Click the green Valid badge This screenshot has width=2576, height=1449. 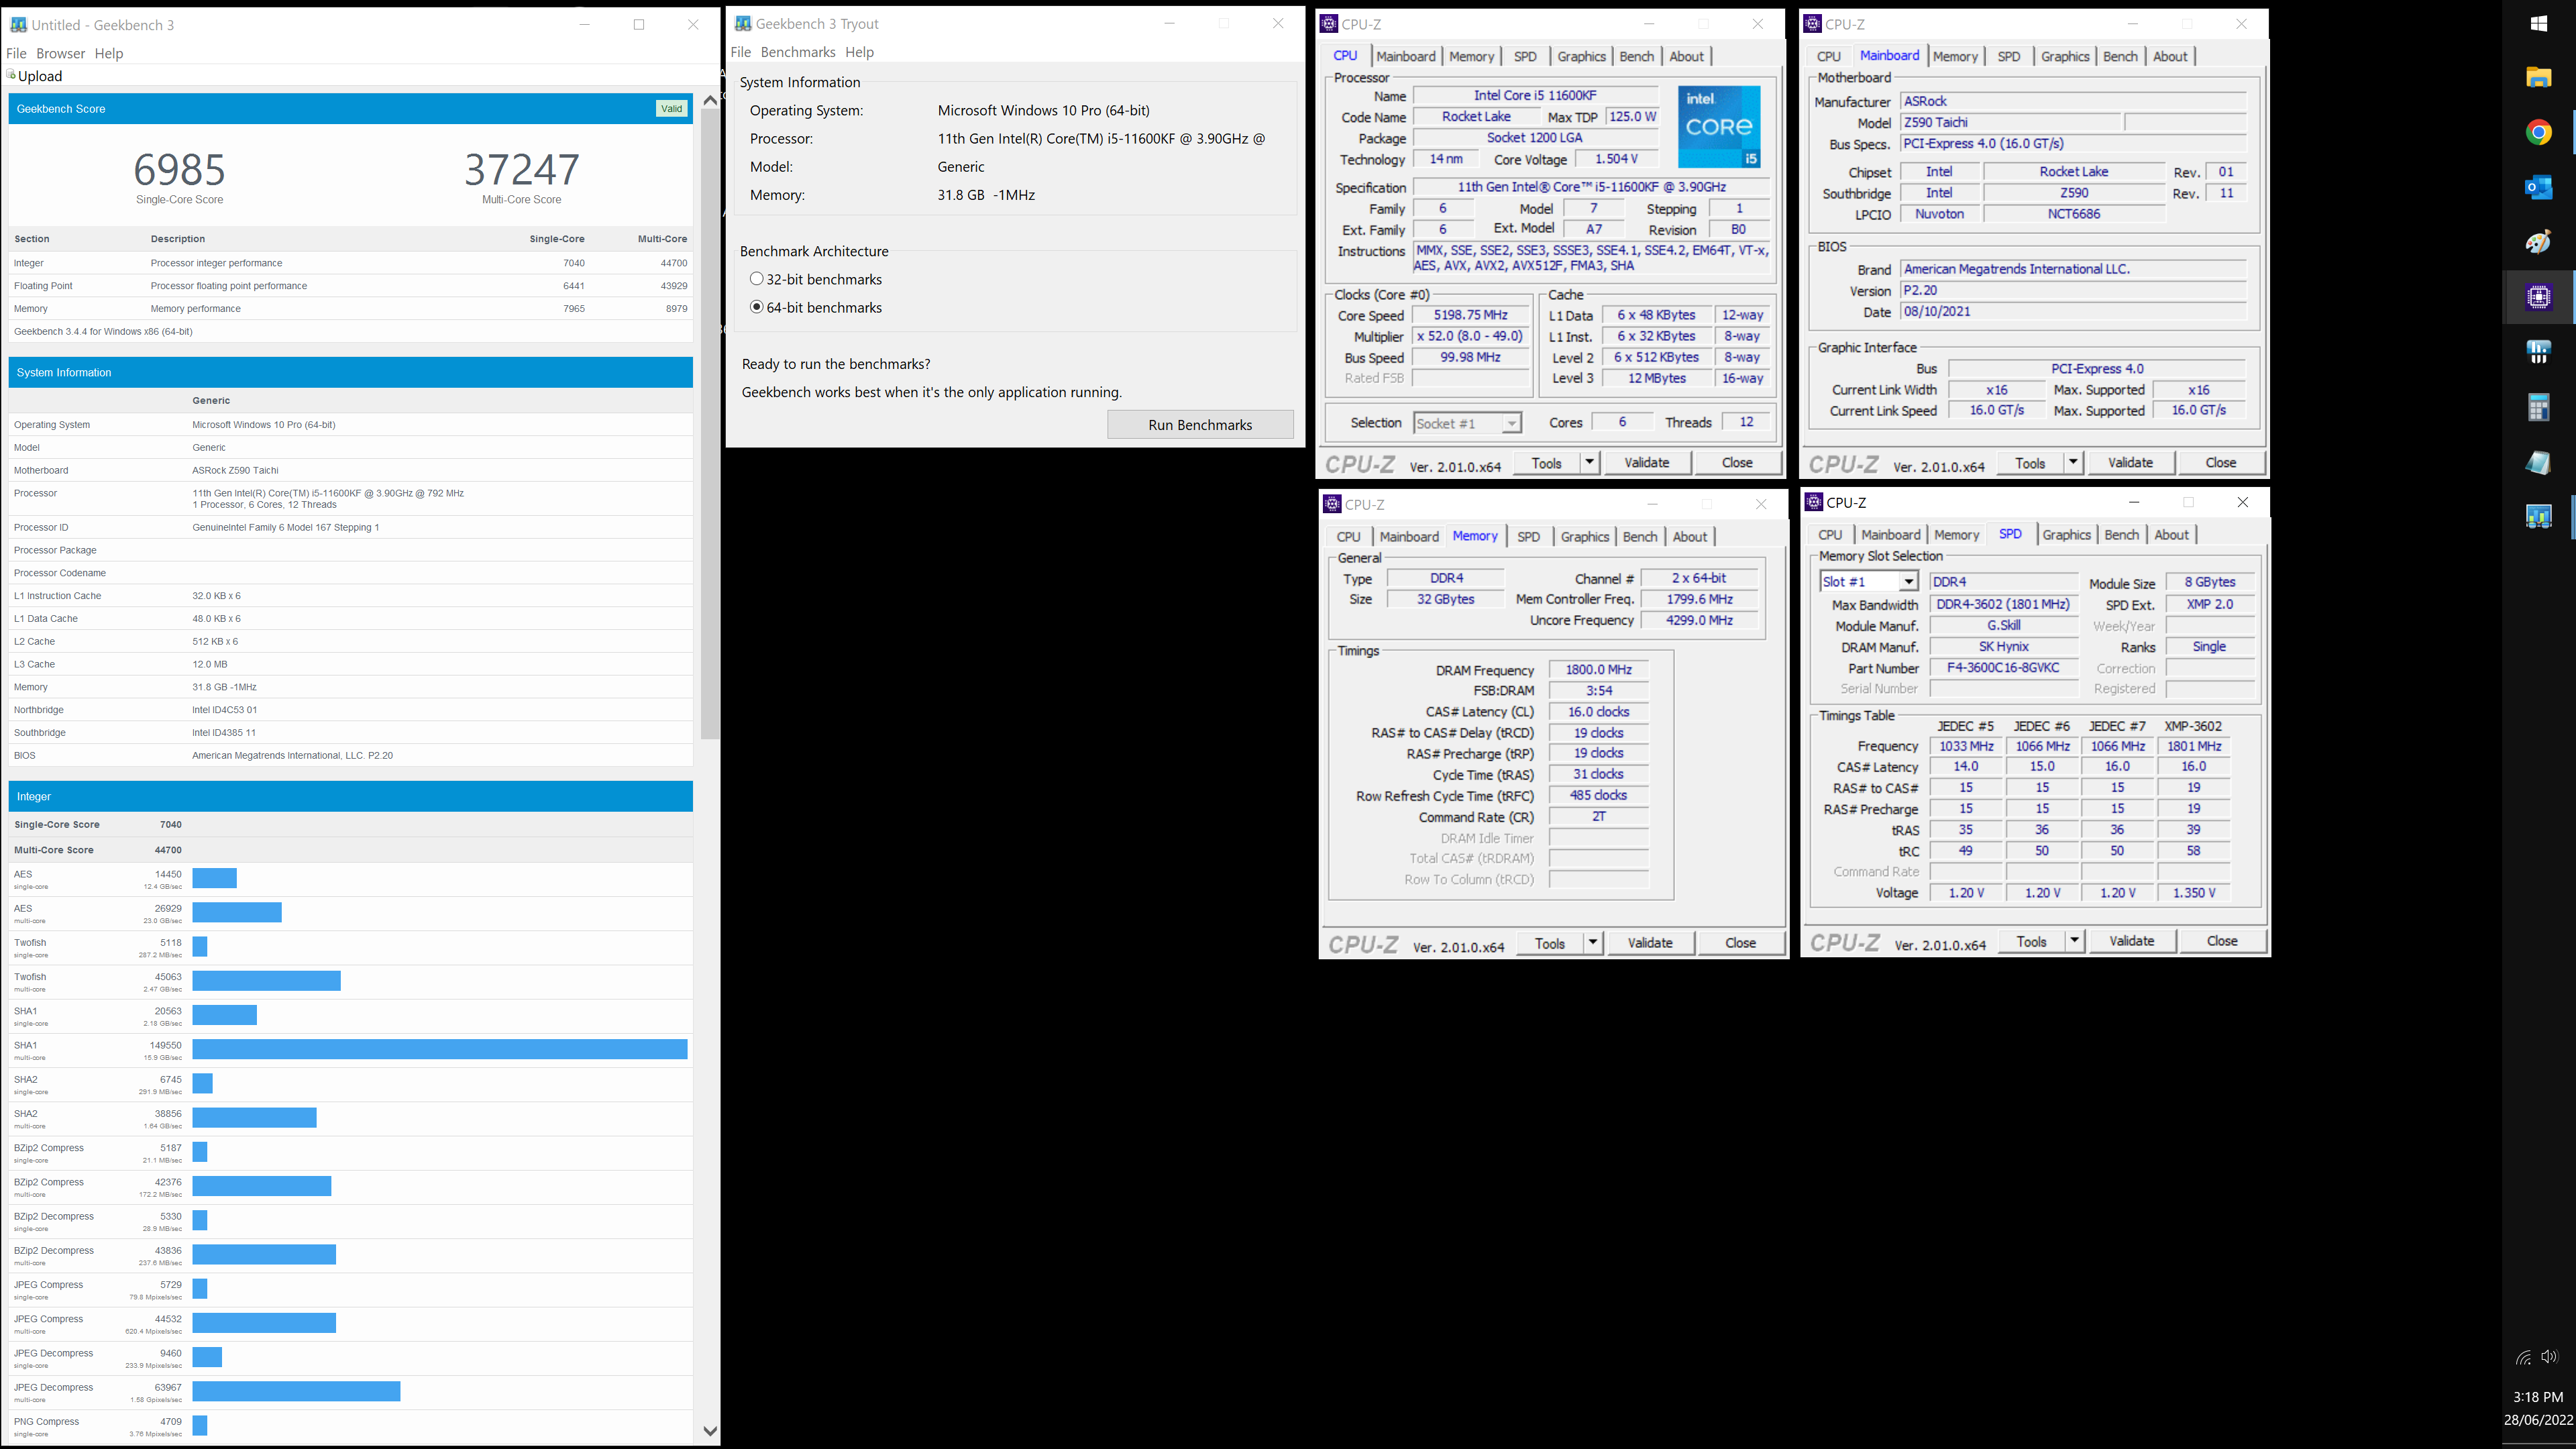pyautogui.click(x=672, y=108)
